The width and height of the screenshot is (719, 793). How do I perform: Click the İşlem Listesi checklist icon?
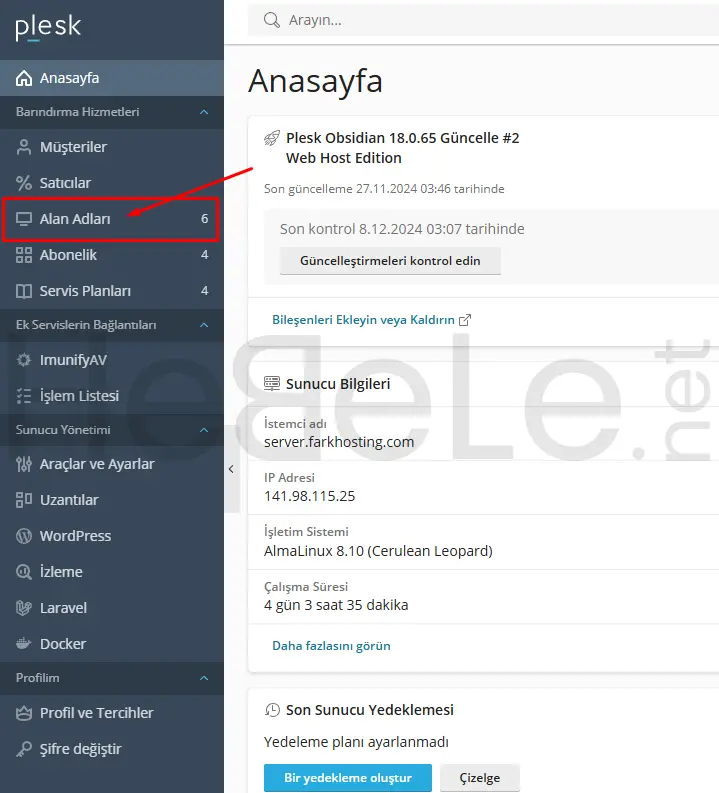point(24,396)
